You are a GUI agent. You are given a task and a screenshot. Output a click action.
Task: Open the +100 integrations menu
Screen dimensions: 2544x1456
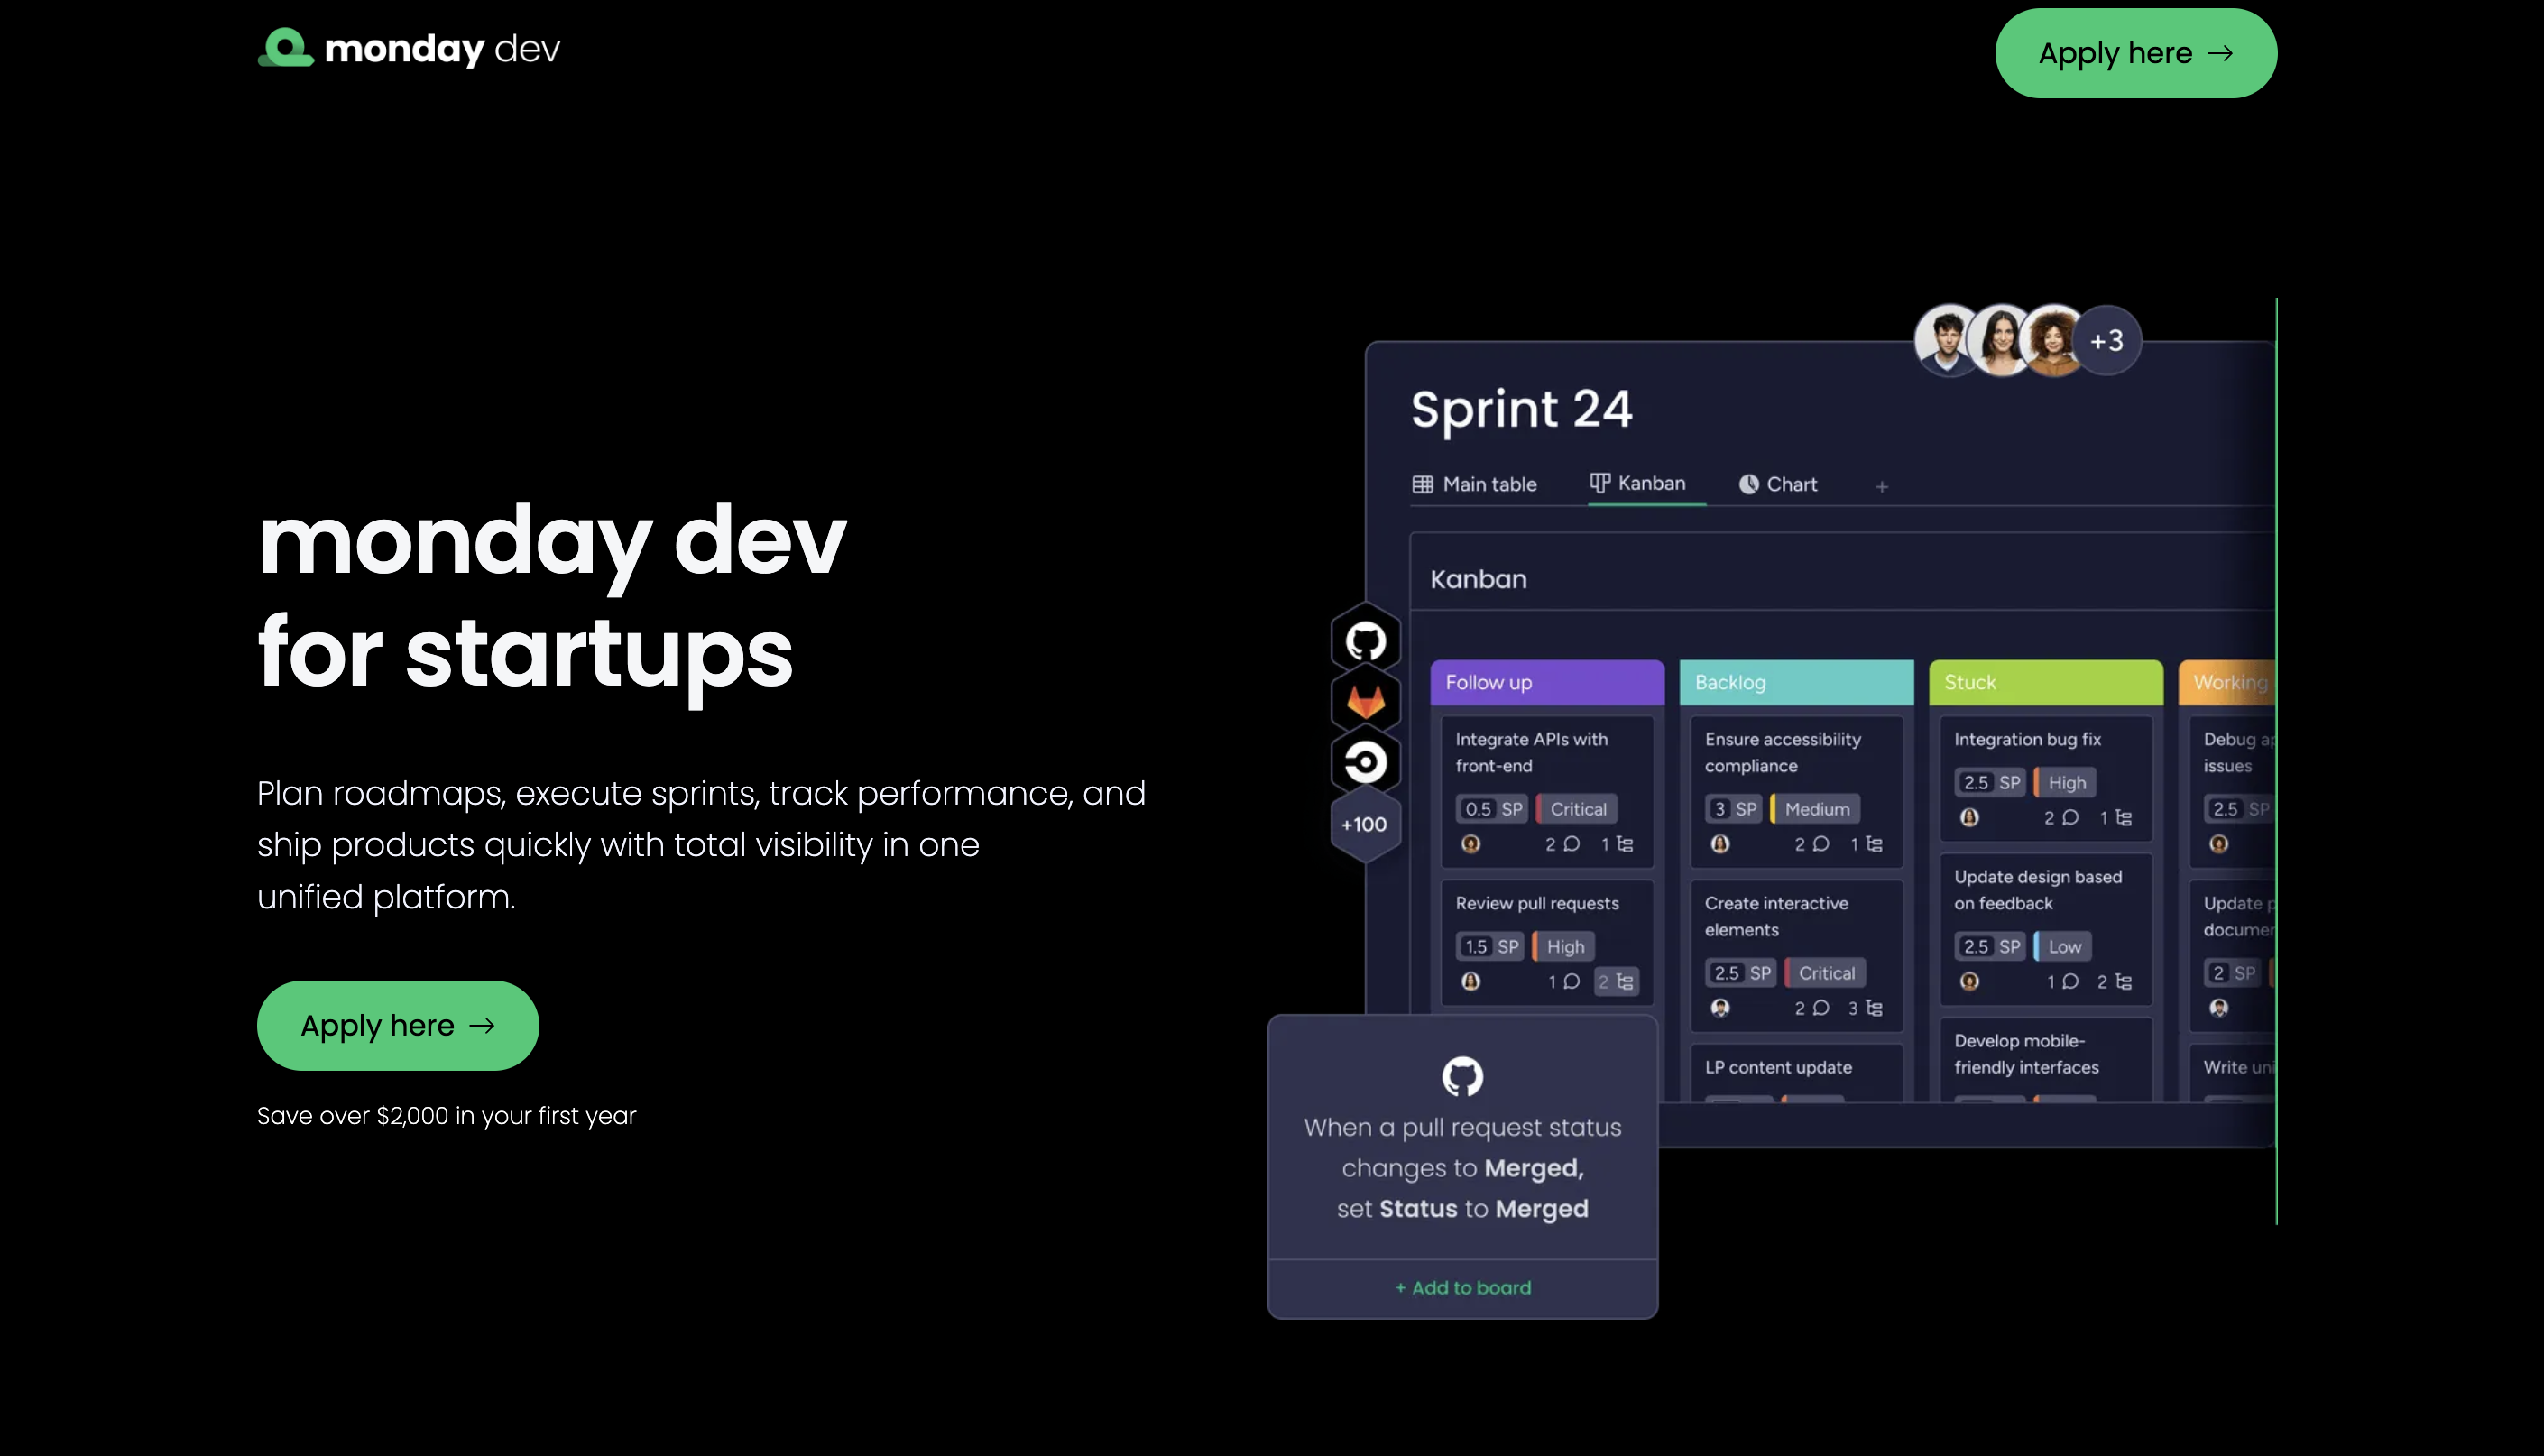tap(1361, 824)
